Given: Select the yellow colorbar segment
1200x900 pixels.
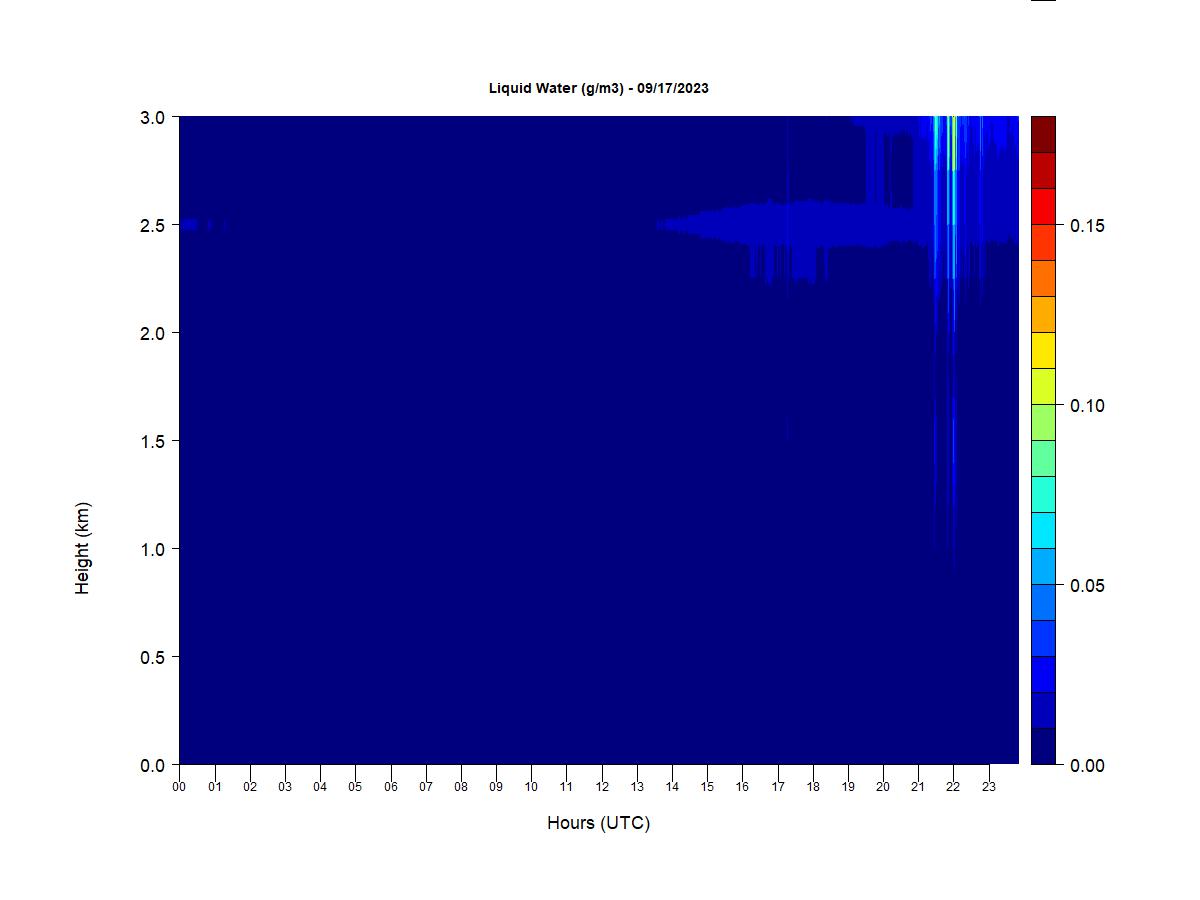Looking at the screenshot, I should coord(1043,350).
